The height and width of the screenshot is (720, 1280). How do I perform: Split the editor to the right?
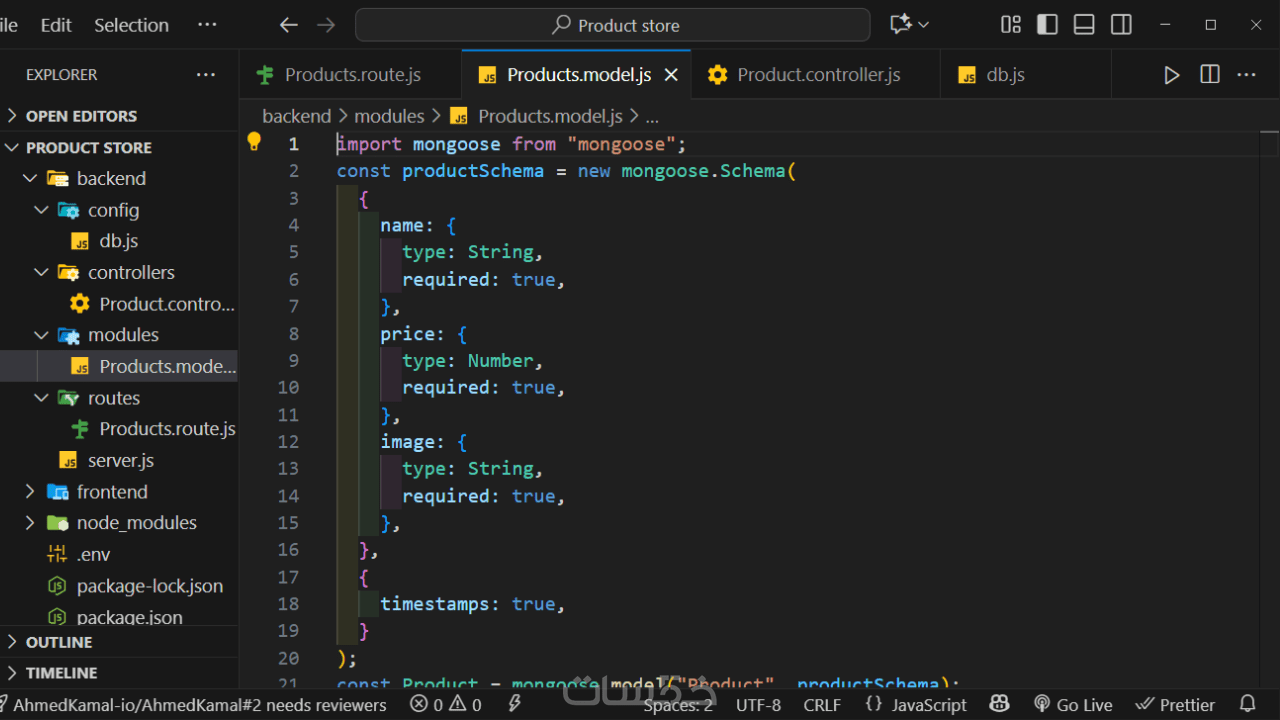pyautogui.click(x=1210, y=75)
